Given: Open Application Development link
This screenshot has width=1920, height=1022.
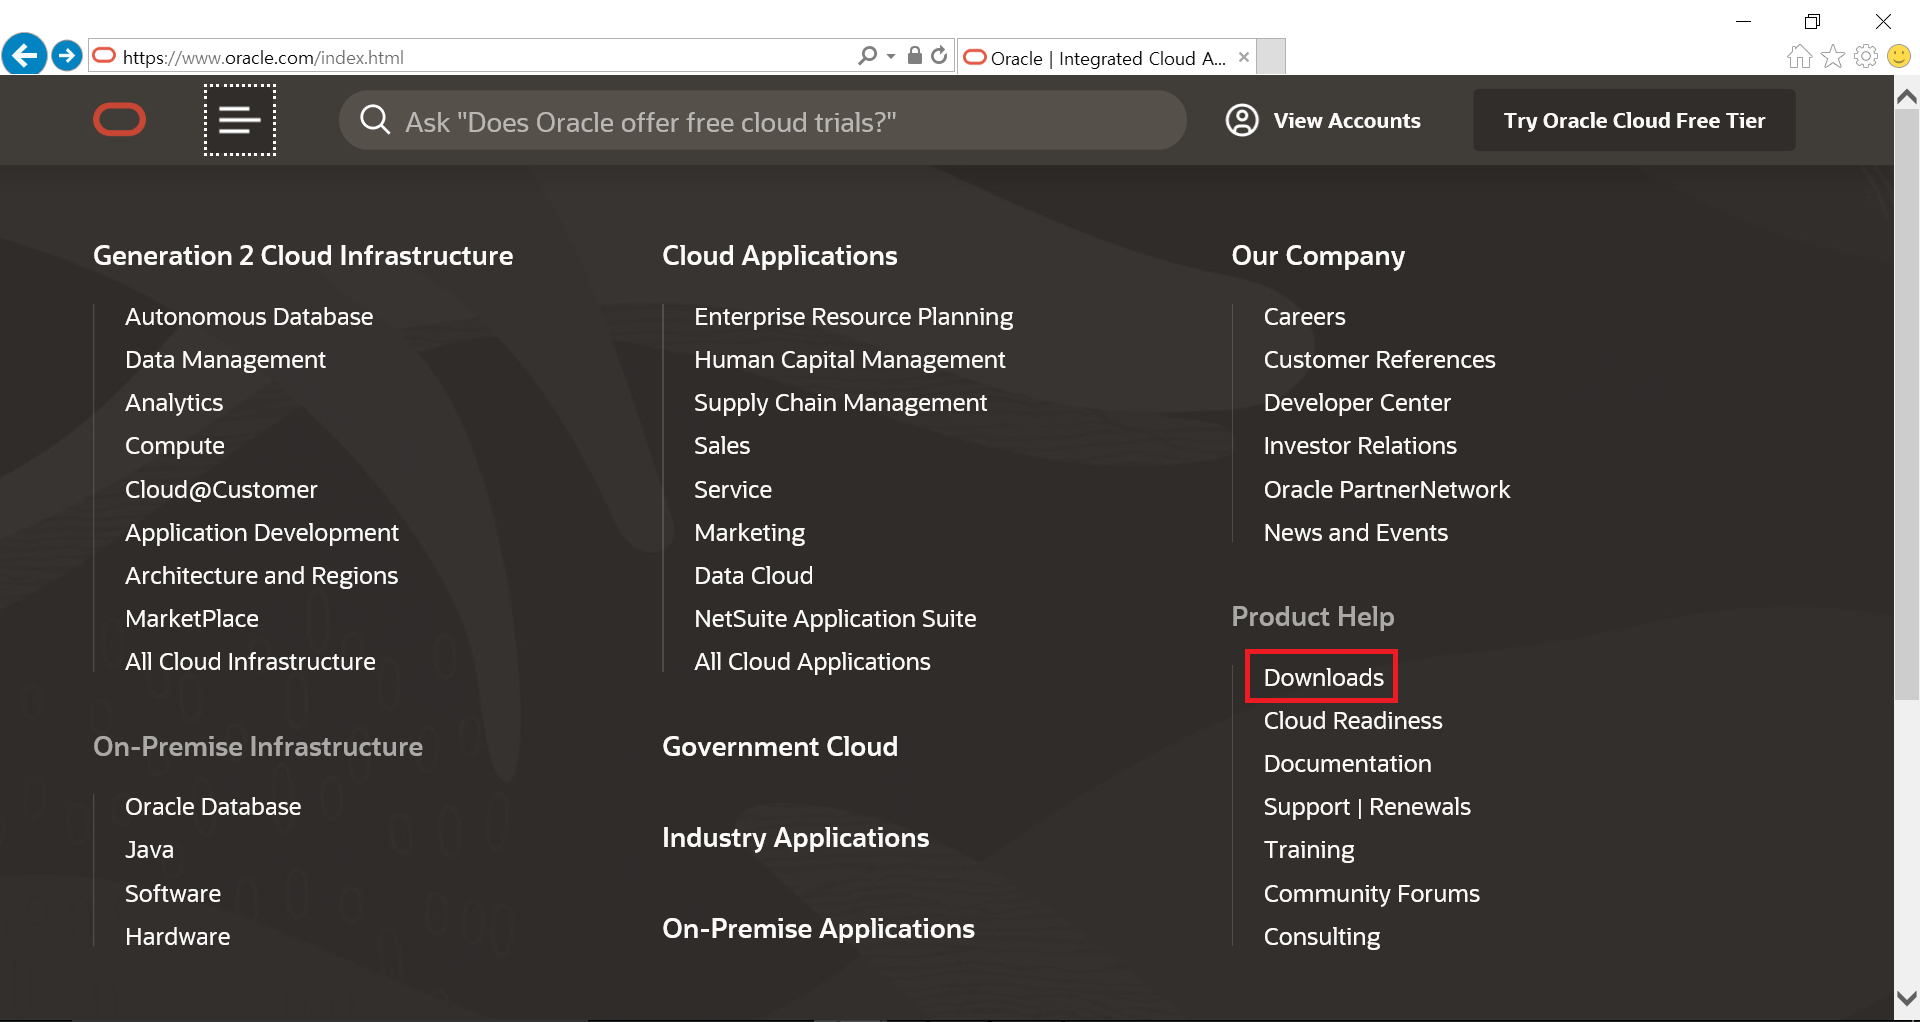Looking at the screenshot, I should click(262, 533).
